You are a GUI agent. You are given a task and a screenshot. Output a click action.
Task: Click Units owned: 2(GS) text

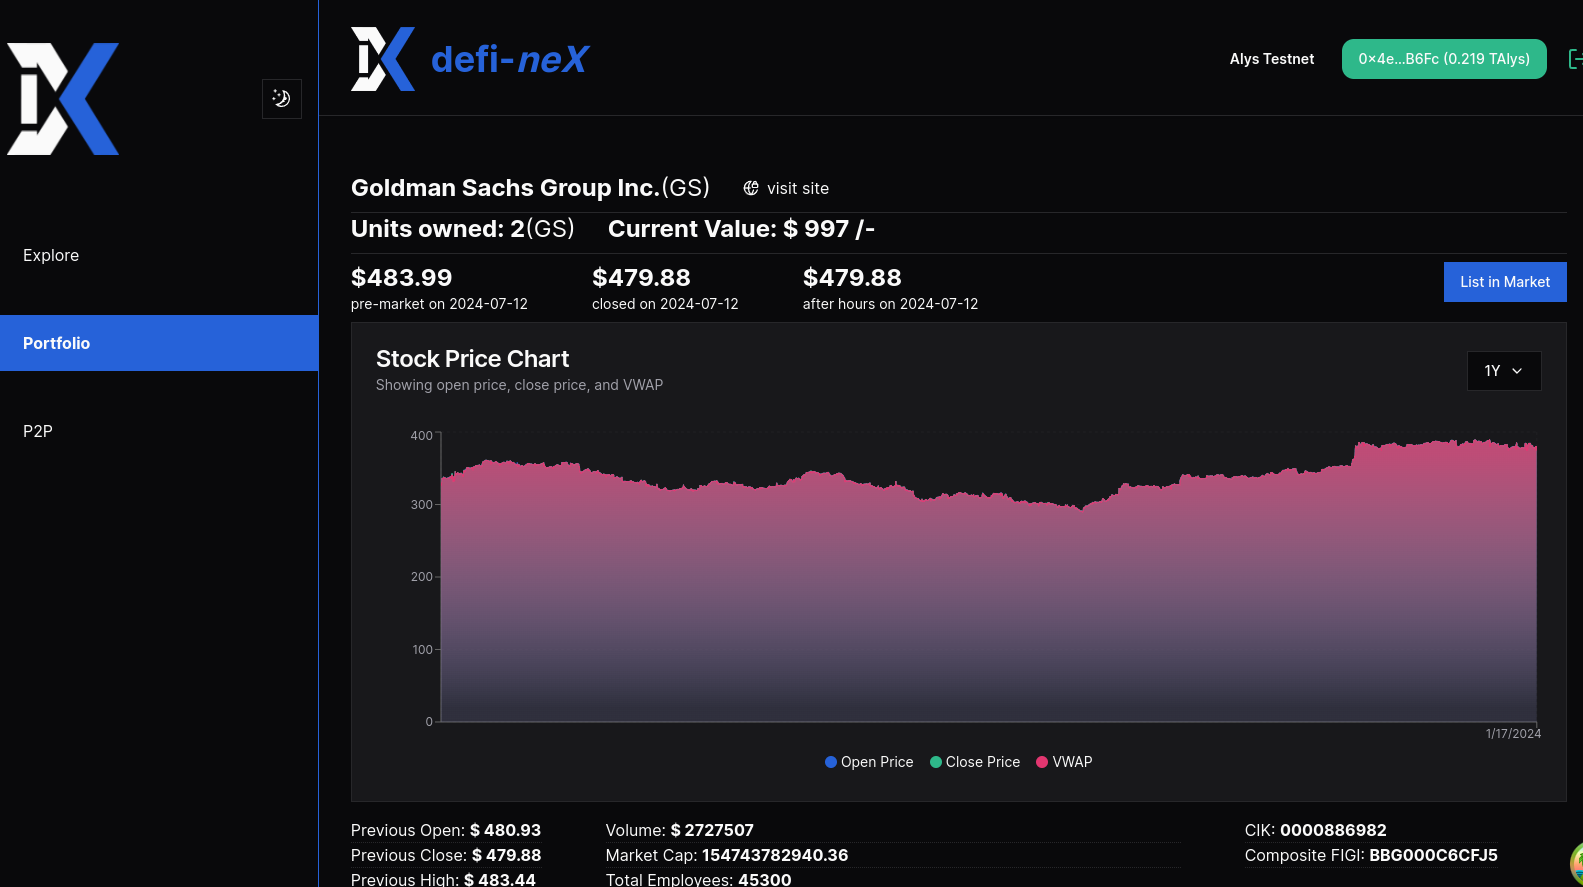click(463, 229)
